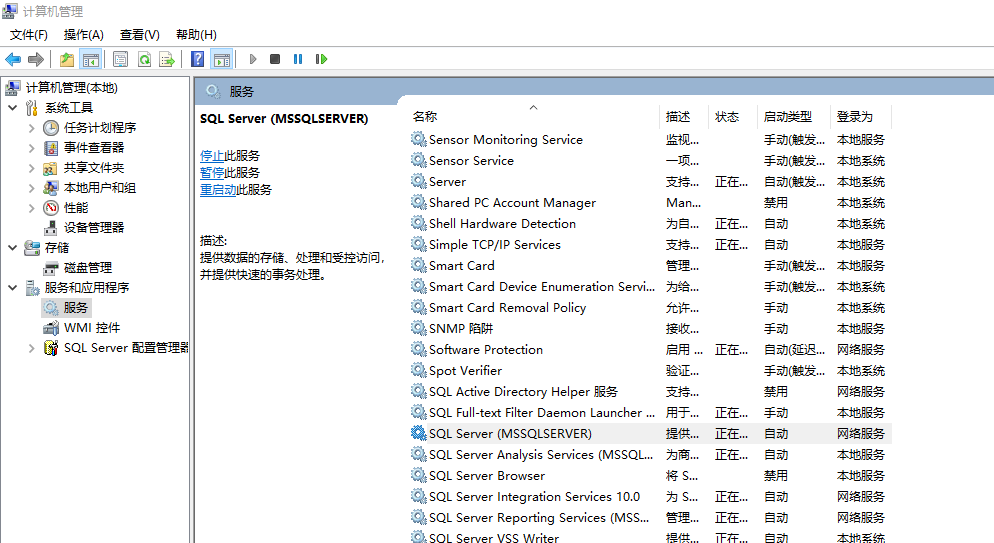
Task: Select SQL Active Directory Helper 服务
Action: point(650,391)
